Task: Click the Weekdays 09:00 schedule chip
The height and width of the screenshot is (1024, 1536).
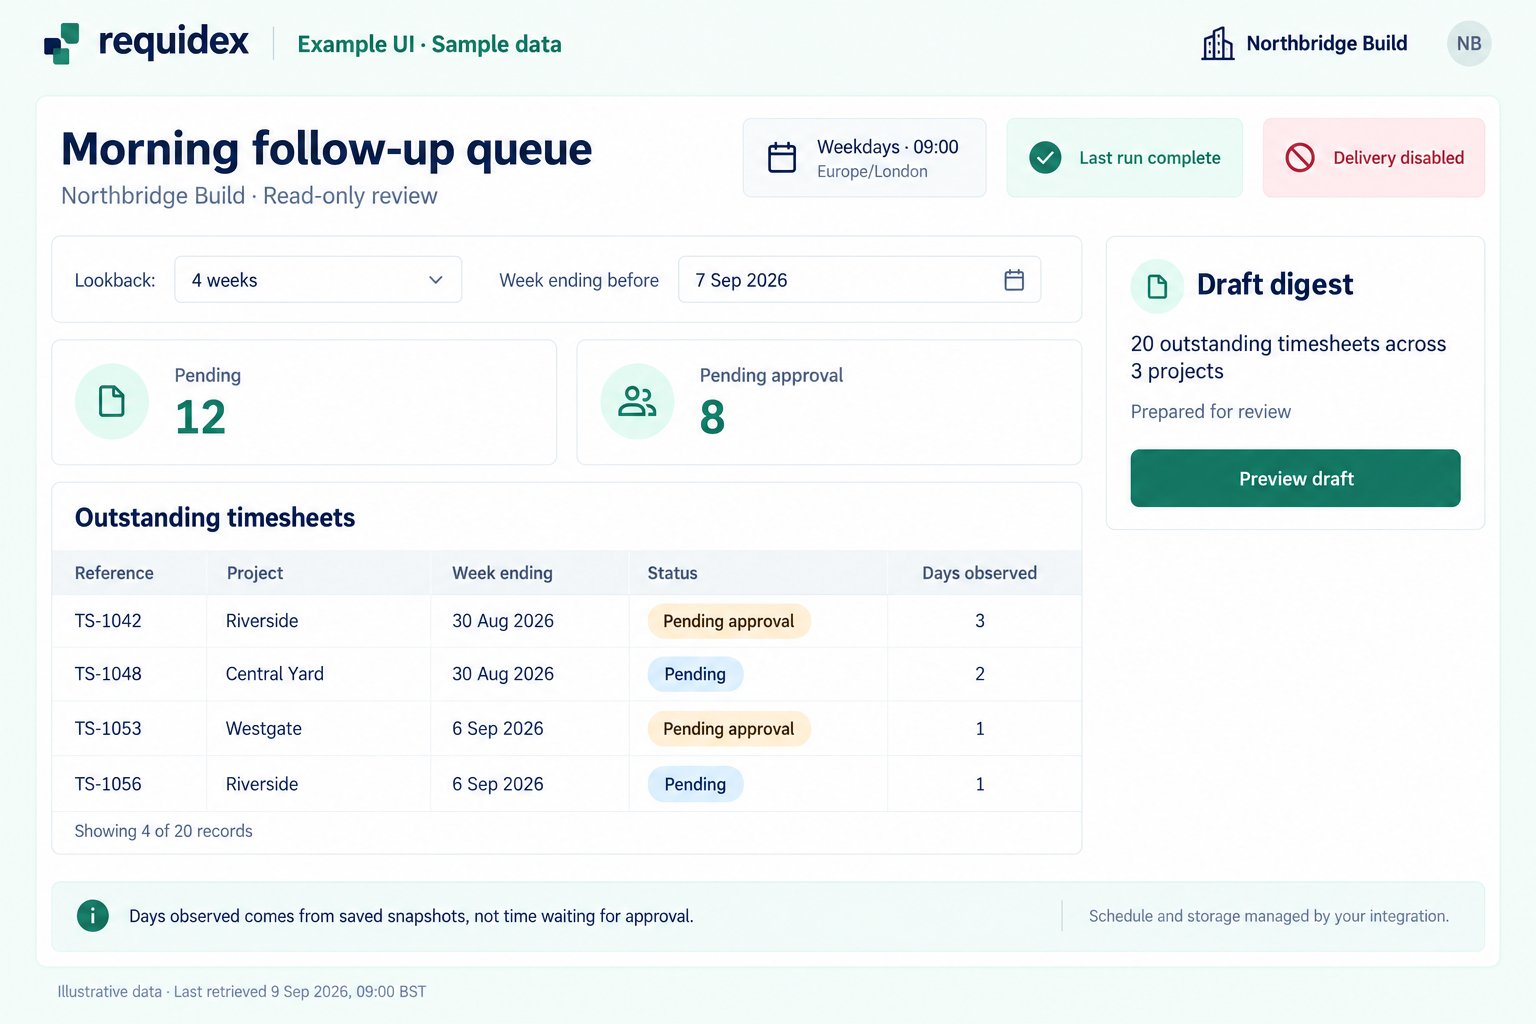Action: (x=864, y=158)
